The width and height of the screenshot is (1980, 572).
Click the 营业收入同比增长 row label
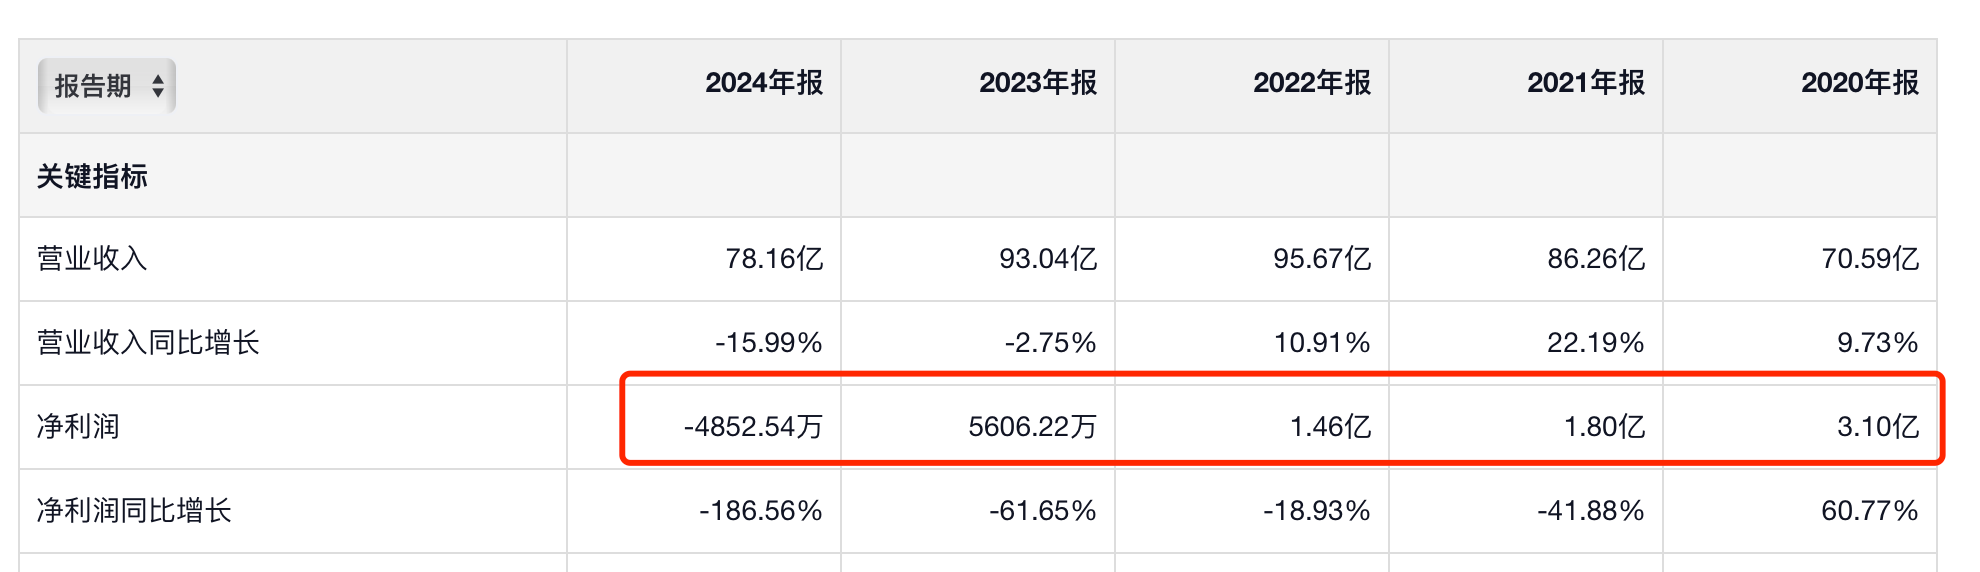pos(148,343)
